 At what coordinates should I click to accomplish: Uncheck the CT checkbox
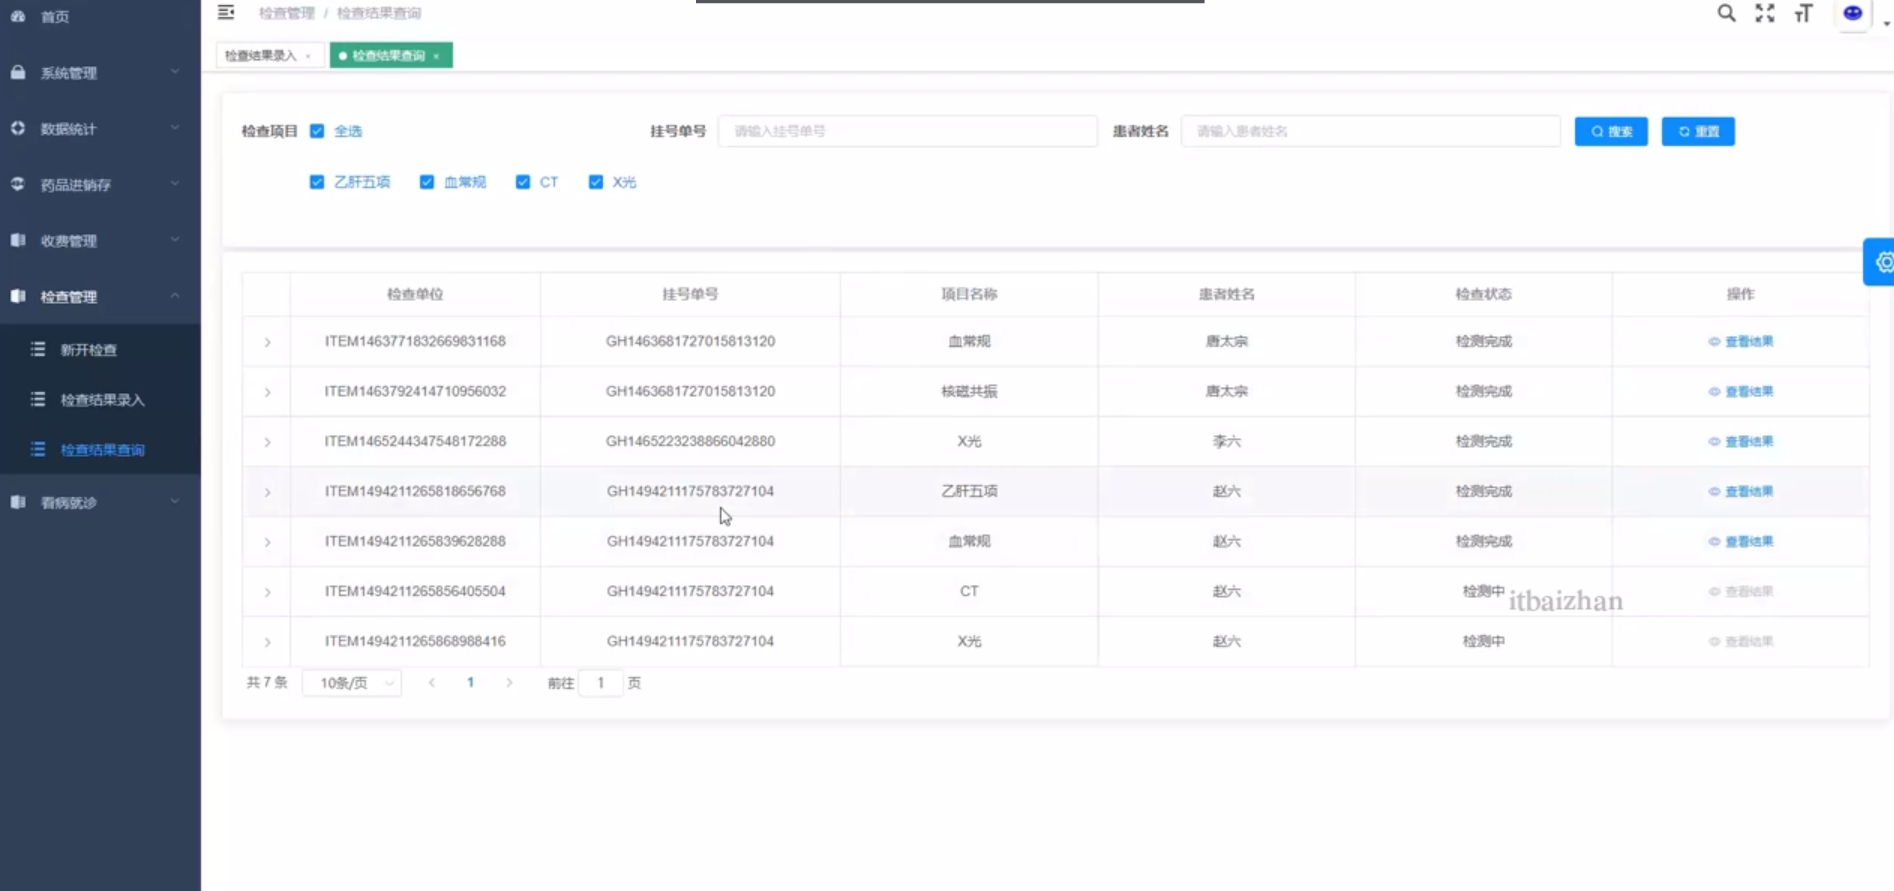click(523, 182)
